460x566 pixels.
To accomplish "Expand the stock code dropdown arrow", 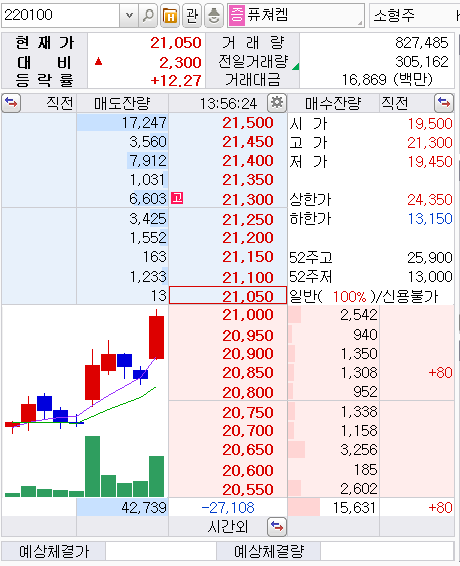I will pyautogui.click(x=129, y=16).
